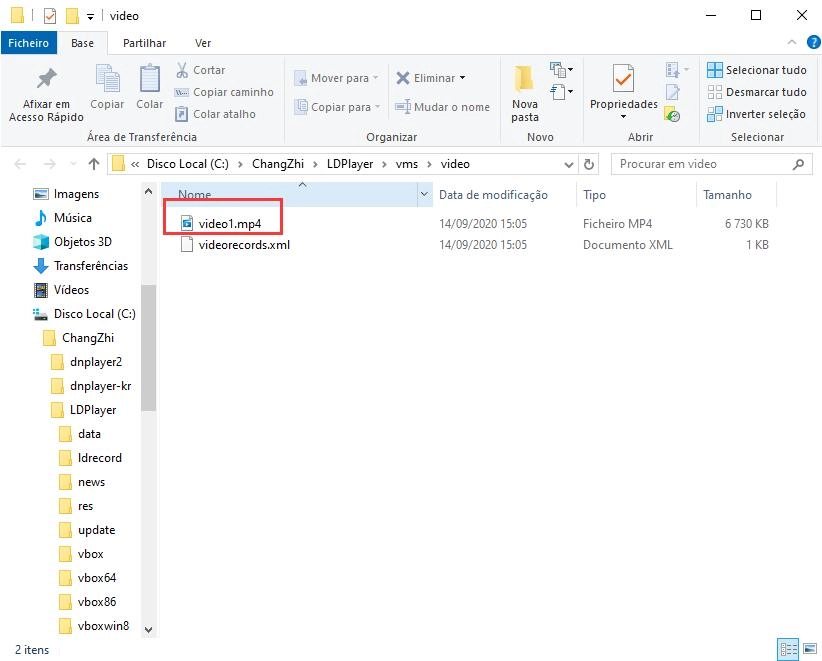
Task: Click Inverter seleção button
Action: coord(756,114)
